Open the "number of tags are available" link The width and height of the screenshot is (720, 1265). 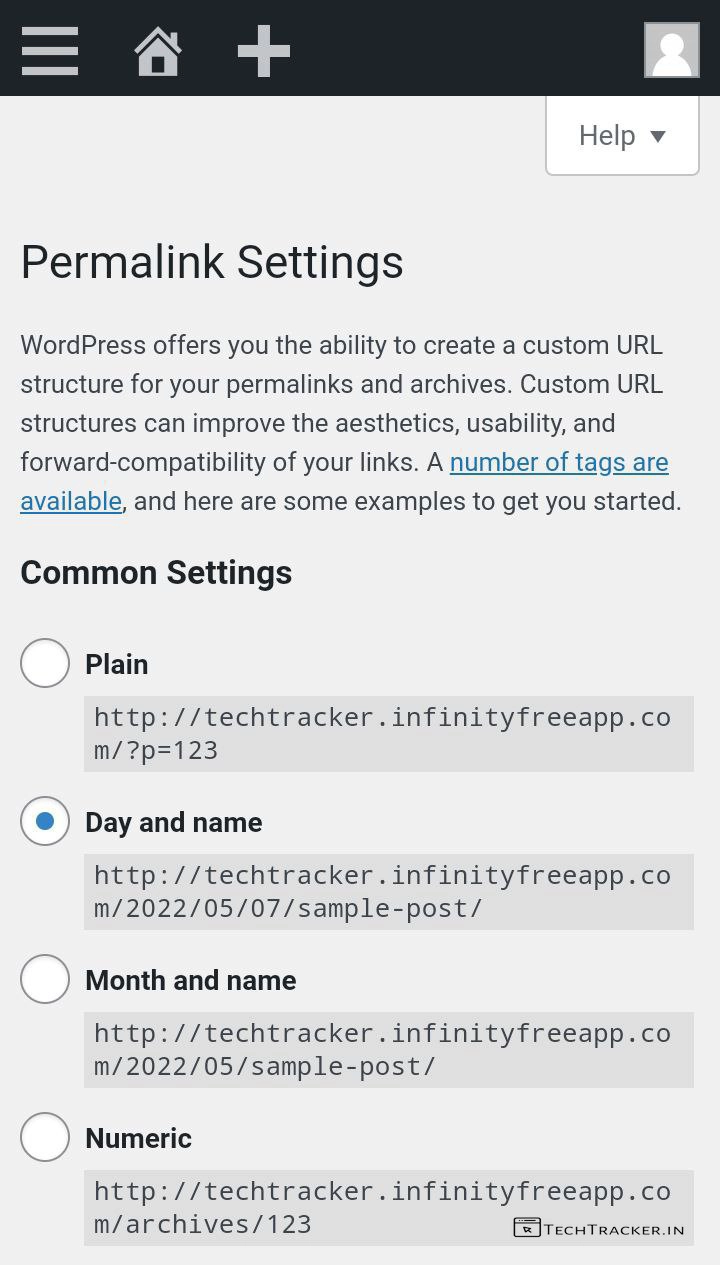[558, 463]
